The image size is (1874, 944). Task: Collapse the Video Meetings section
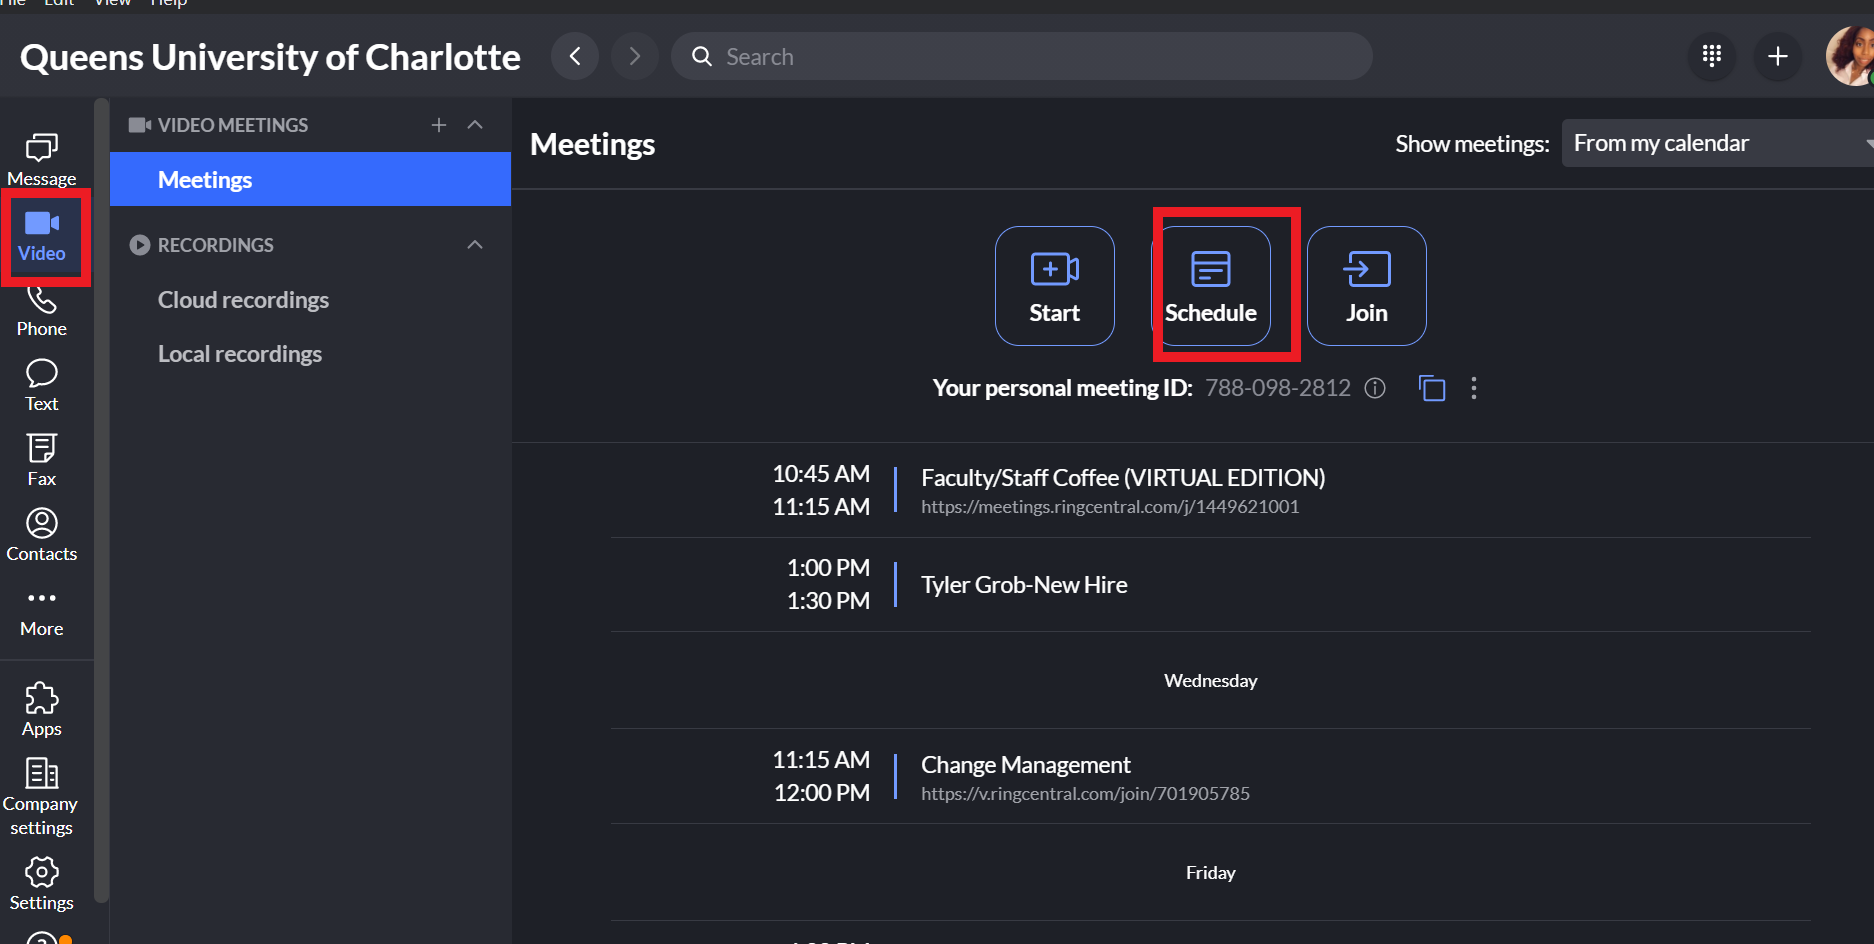pyautogui.click(x=475, y=125)
